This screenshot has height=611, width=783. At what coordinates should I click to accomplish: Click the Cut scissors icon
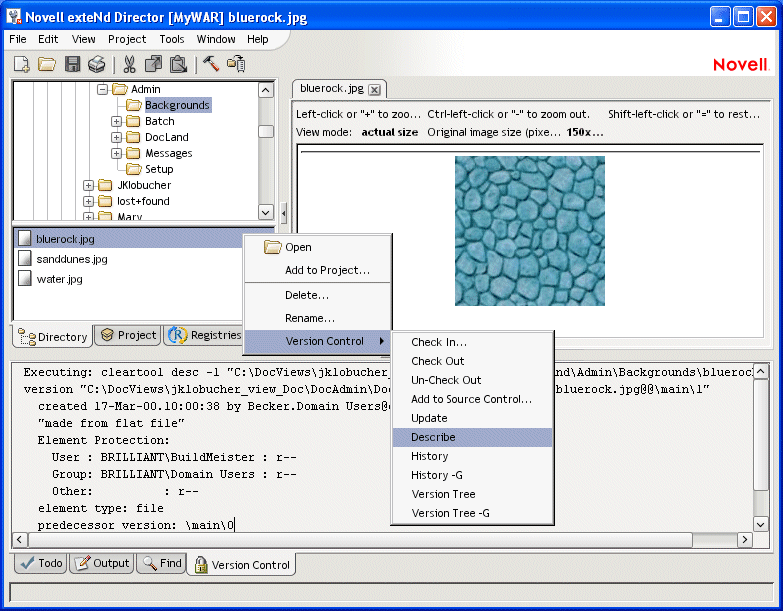click(129, 64)
